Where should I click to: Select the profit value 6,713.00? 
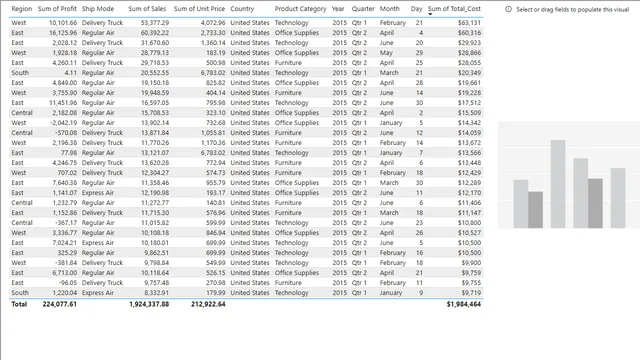click(64, 273)
